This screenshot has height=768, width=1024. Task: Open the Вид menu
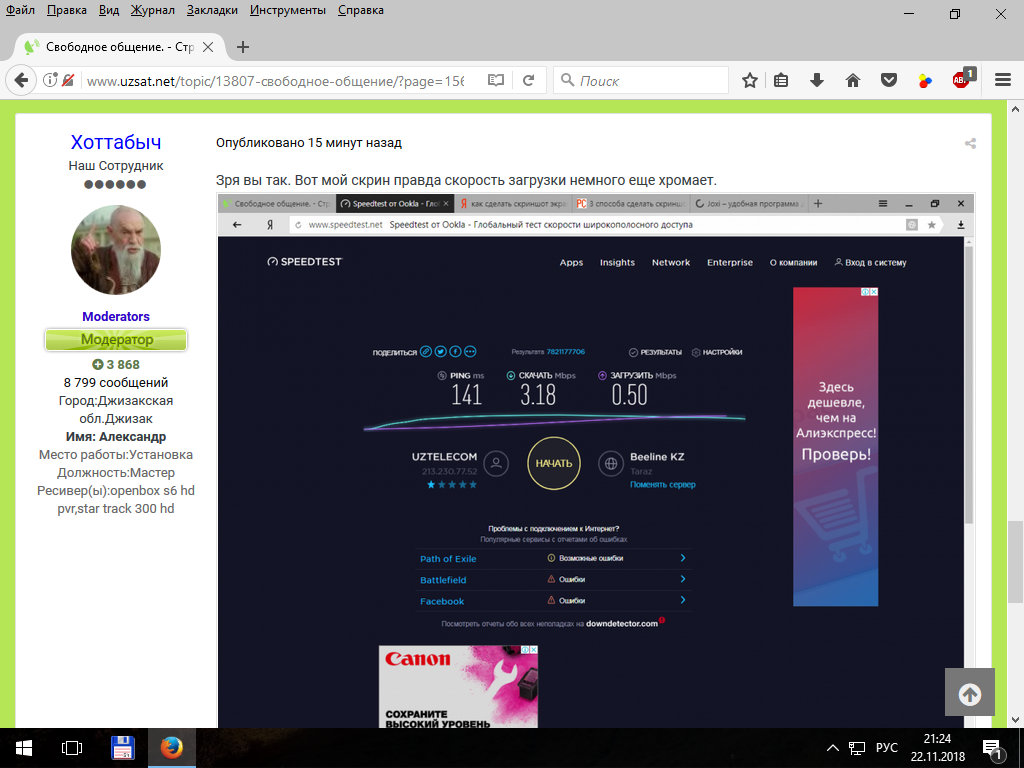coord(109,10)
